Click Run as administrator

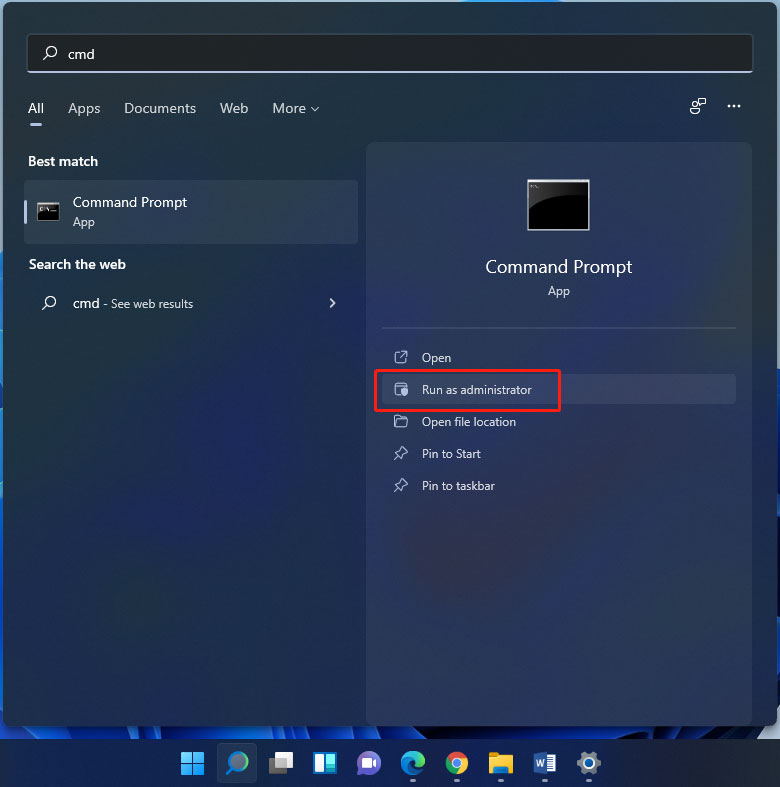(476, 390)
